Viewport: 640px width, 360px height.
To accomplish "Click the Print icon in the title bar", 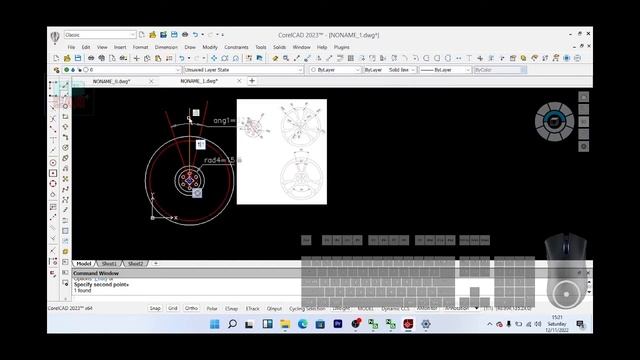I will tap(185, 35).
